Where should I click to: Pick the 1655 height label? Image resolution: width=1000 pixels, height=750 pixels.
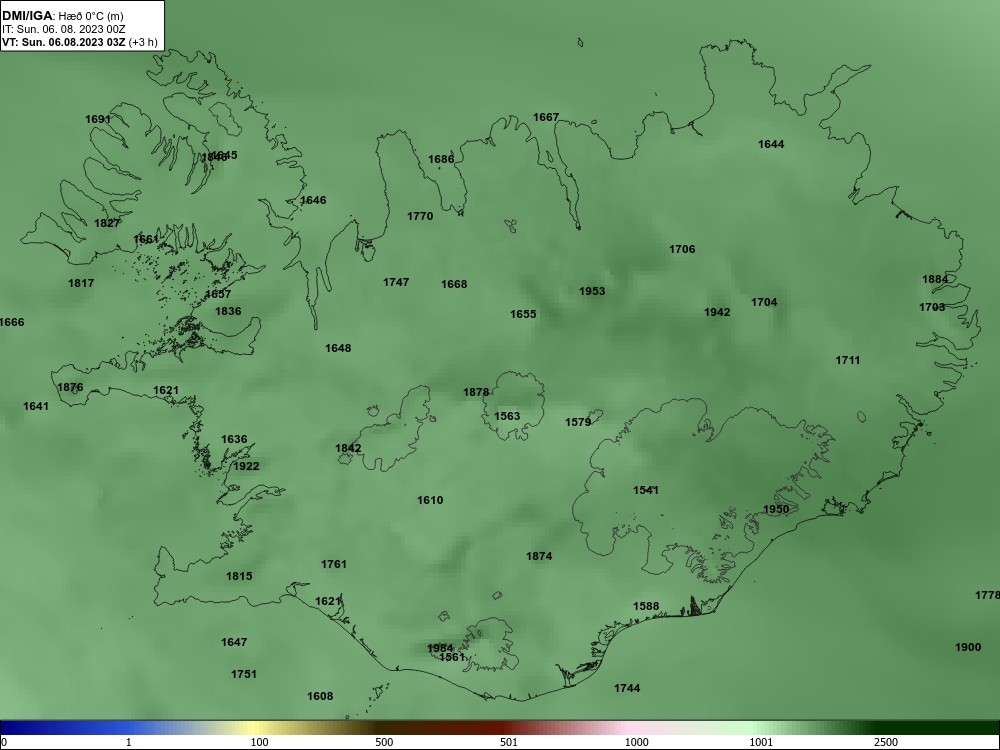click(523, 314)
